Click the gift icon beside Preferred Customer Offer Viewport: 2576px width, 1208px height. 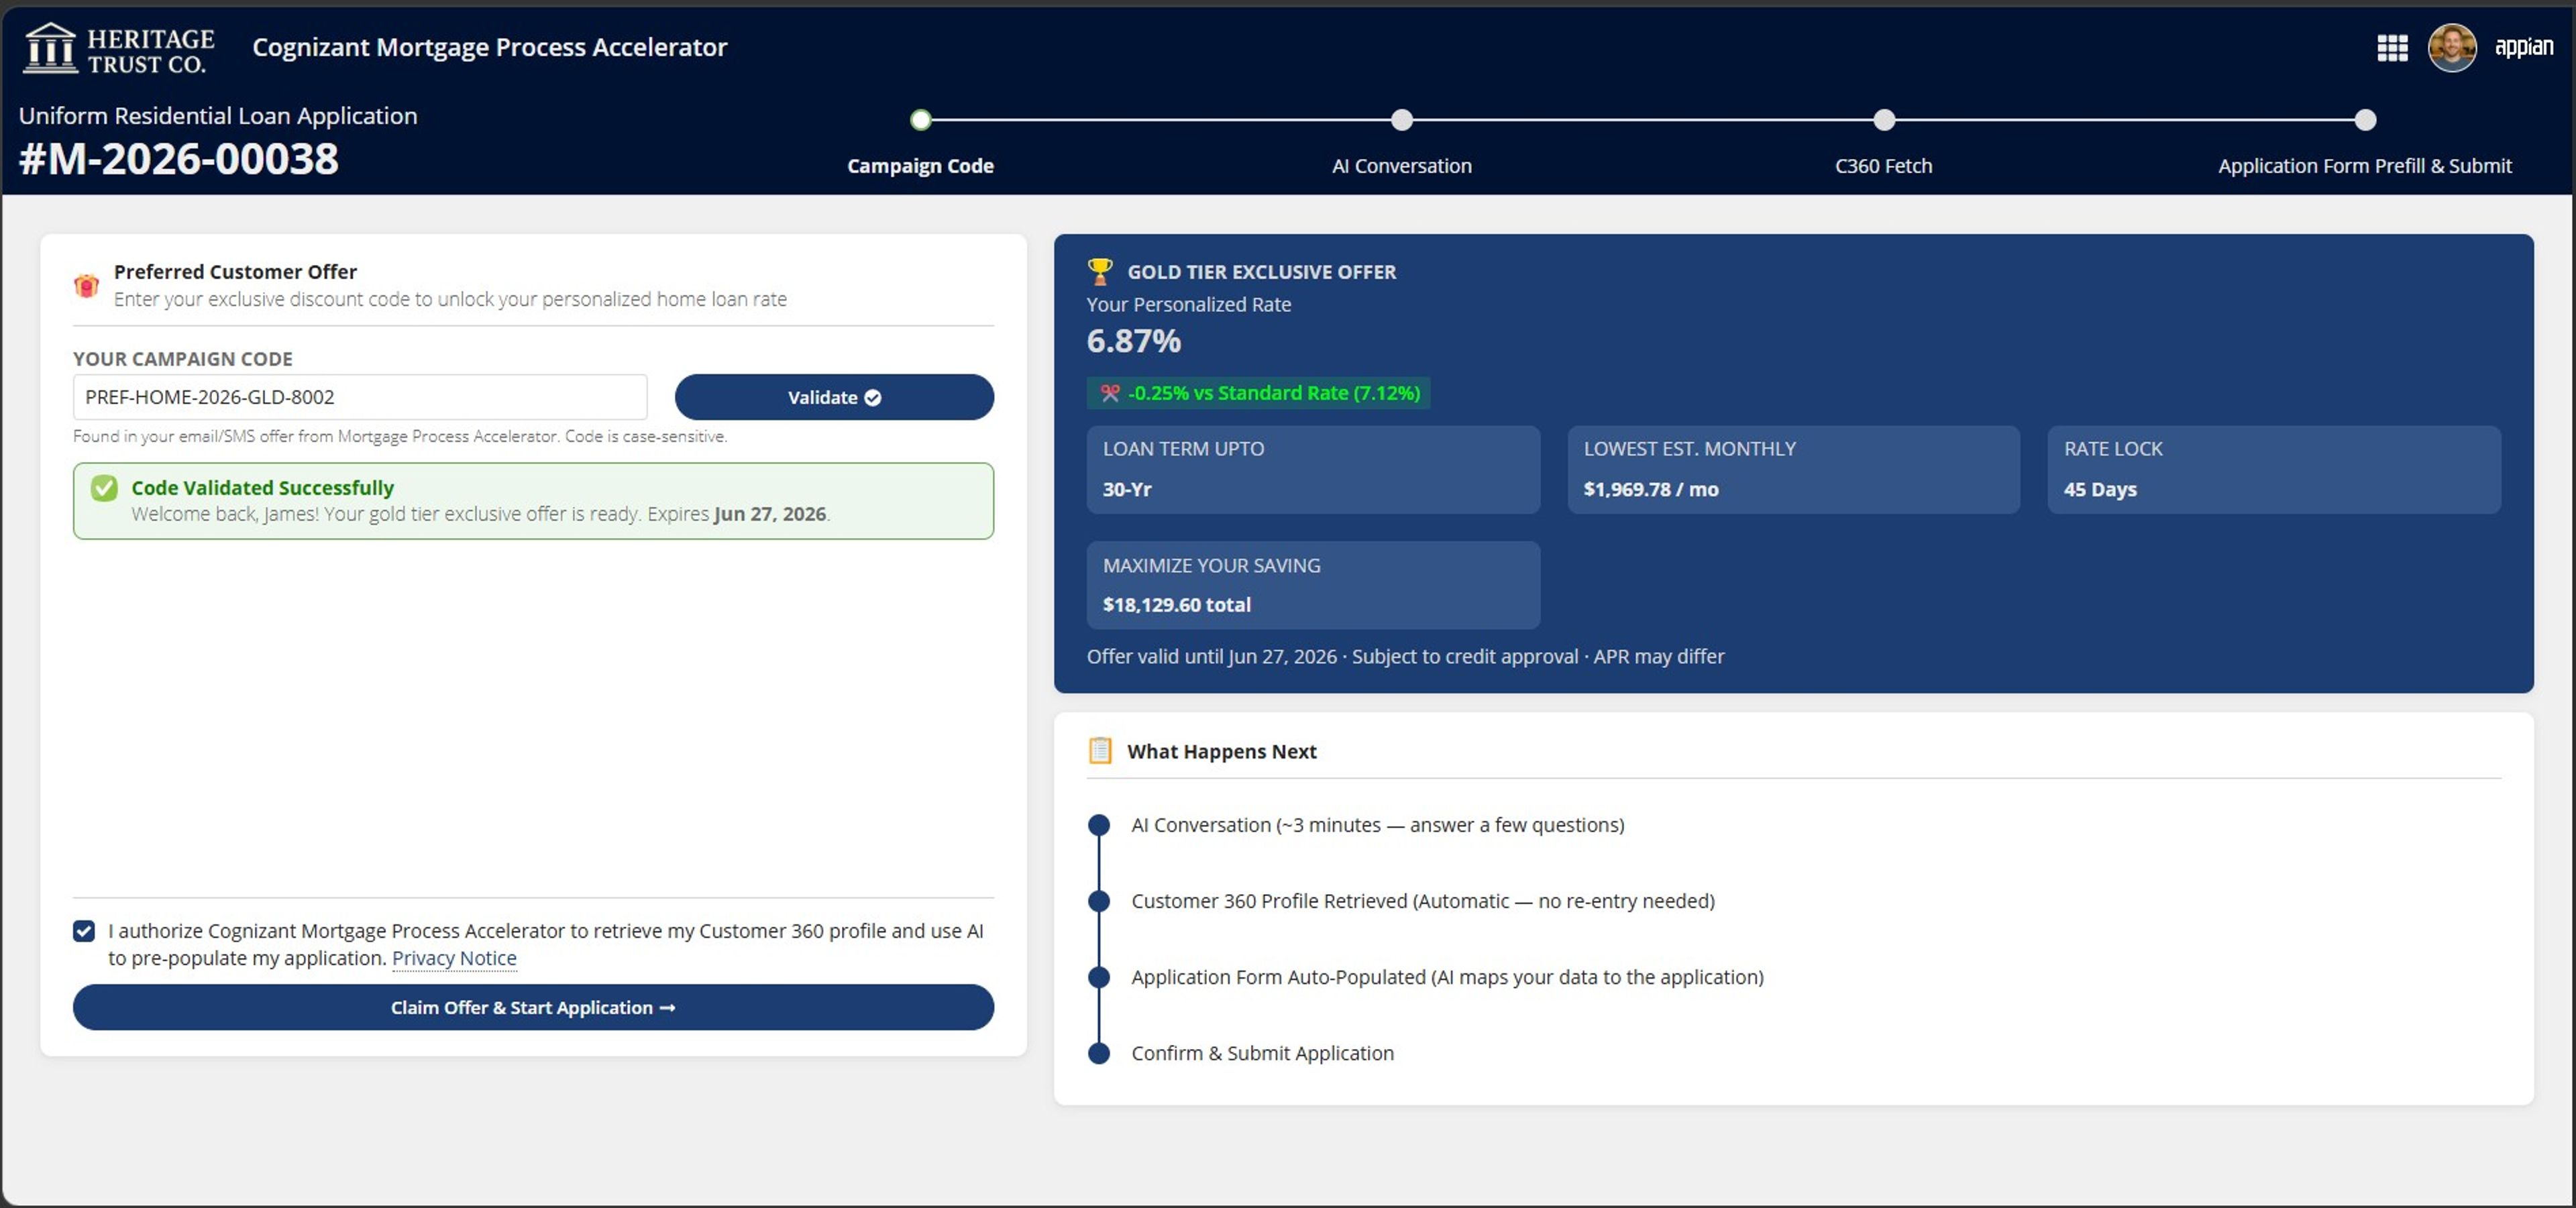pos(87,286)
